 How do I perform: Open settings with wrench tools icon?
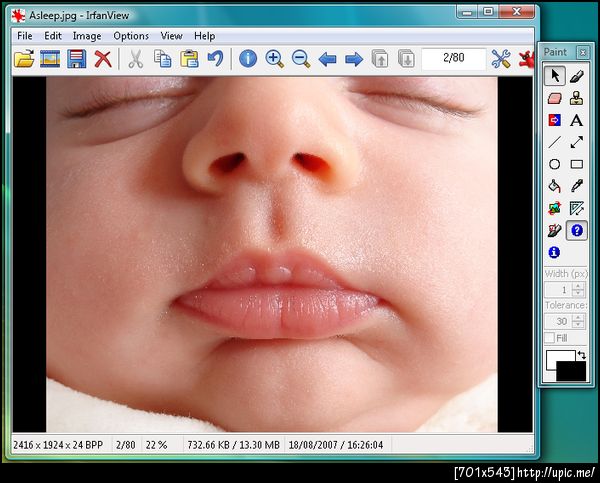pos(501,59)
